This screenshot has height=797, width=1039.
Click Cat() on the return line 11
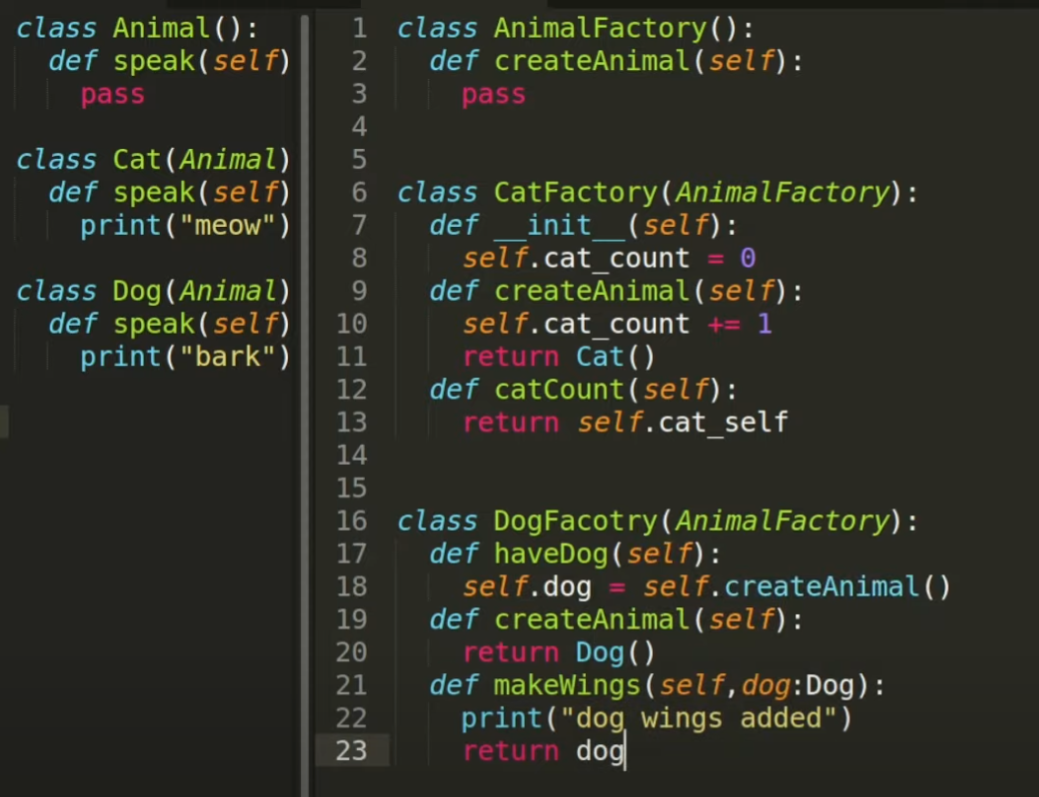coord(616,357)
